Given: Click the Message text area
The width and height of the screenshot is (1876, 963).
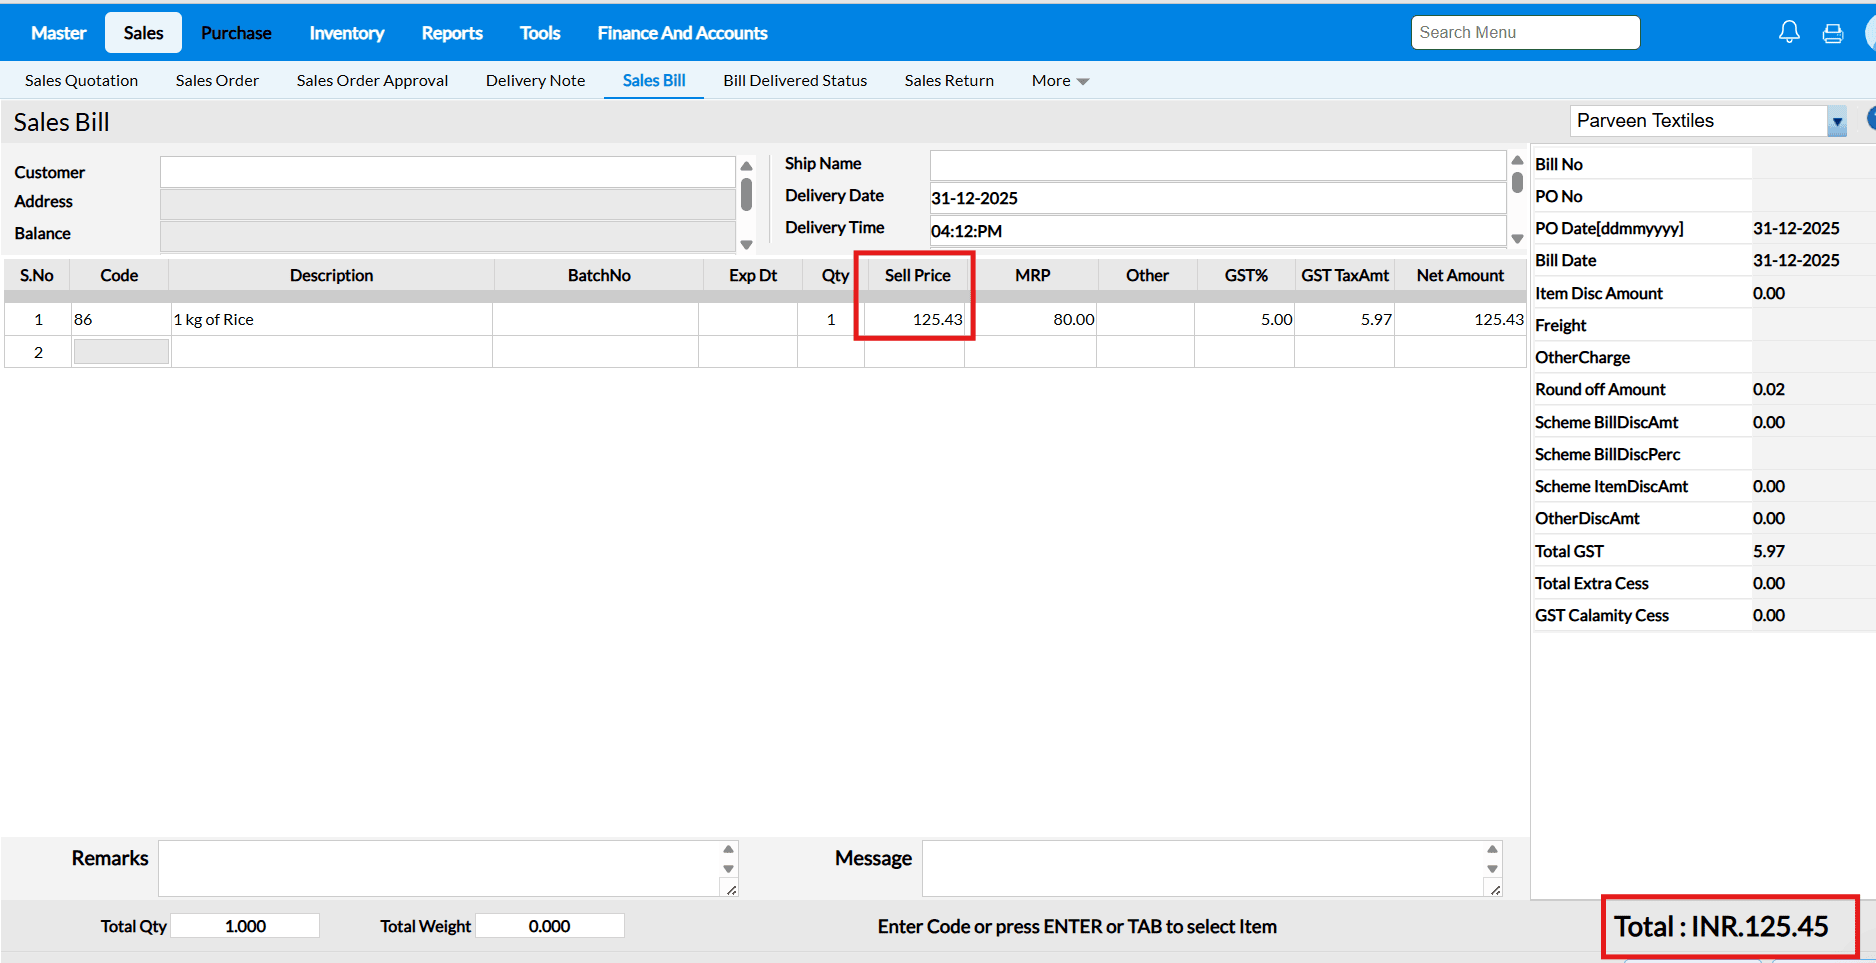Looking at the screenshot, I should pyautogui.click(x=1203, y=867).
